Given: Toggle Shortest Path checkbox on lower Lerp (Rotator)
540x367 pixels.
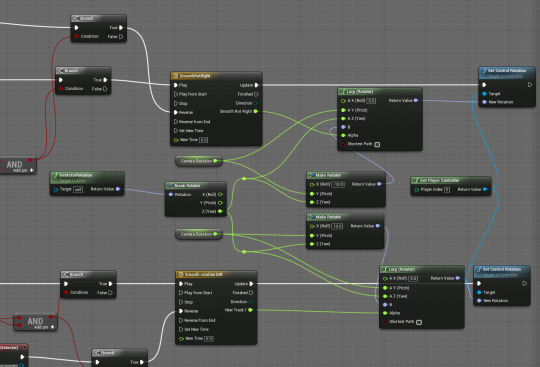Looking at the screenshot, I should 419,322.
